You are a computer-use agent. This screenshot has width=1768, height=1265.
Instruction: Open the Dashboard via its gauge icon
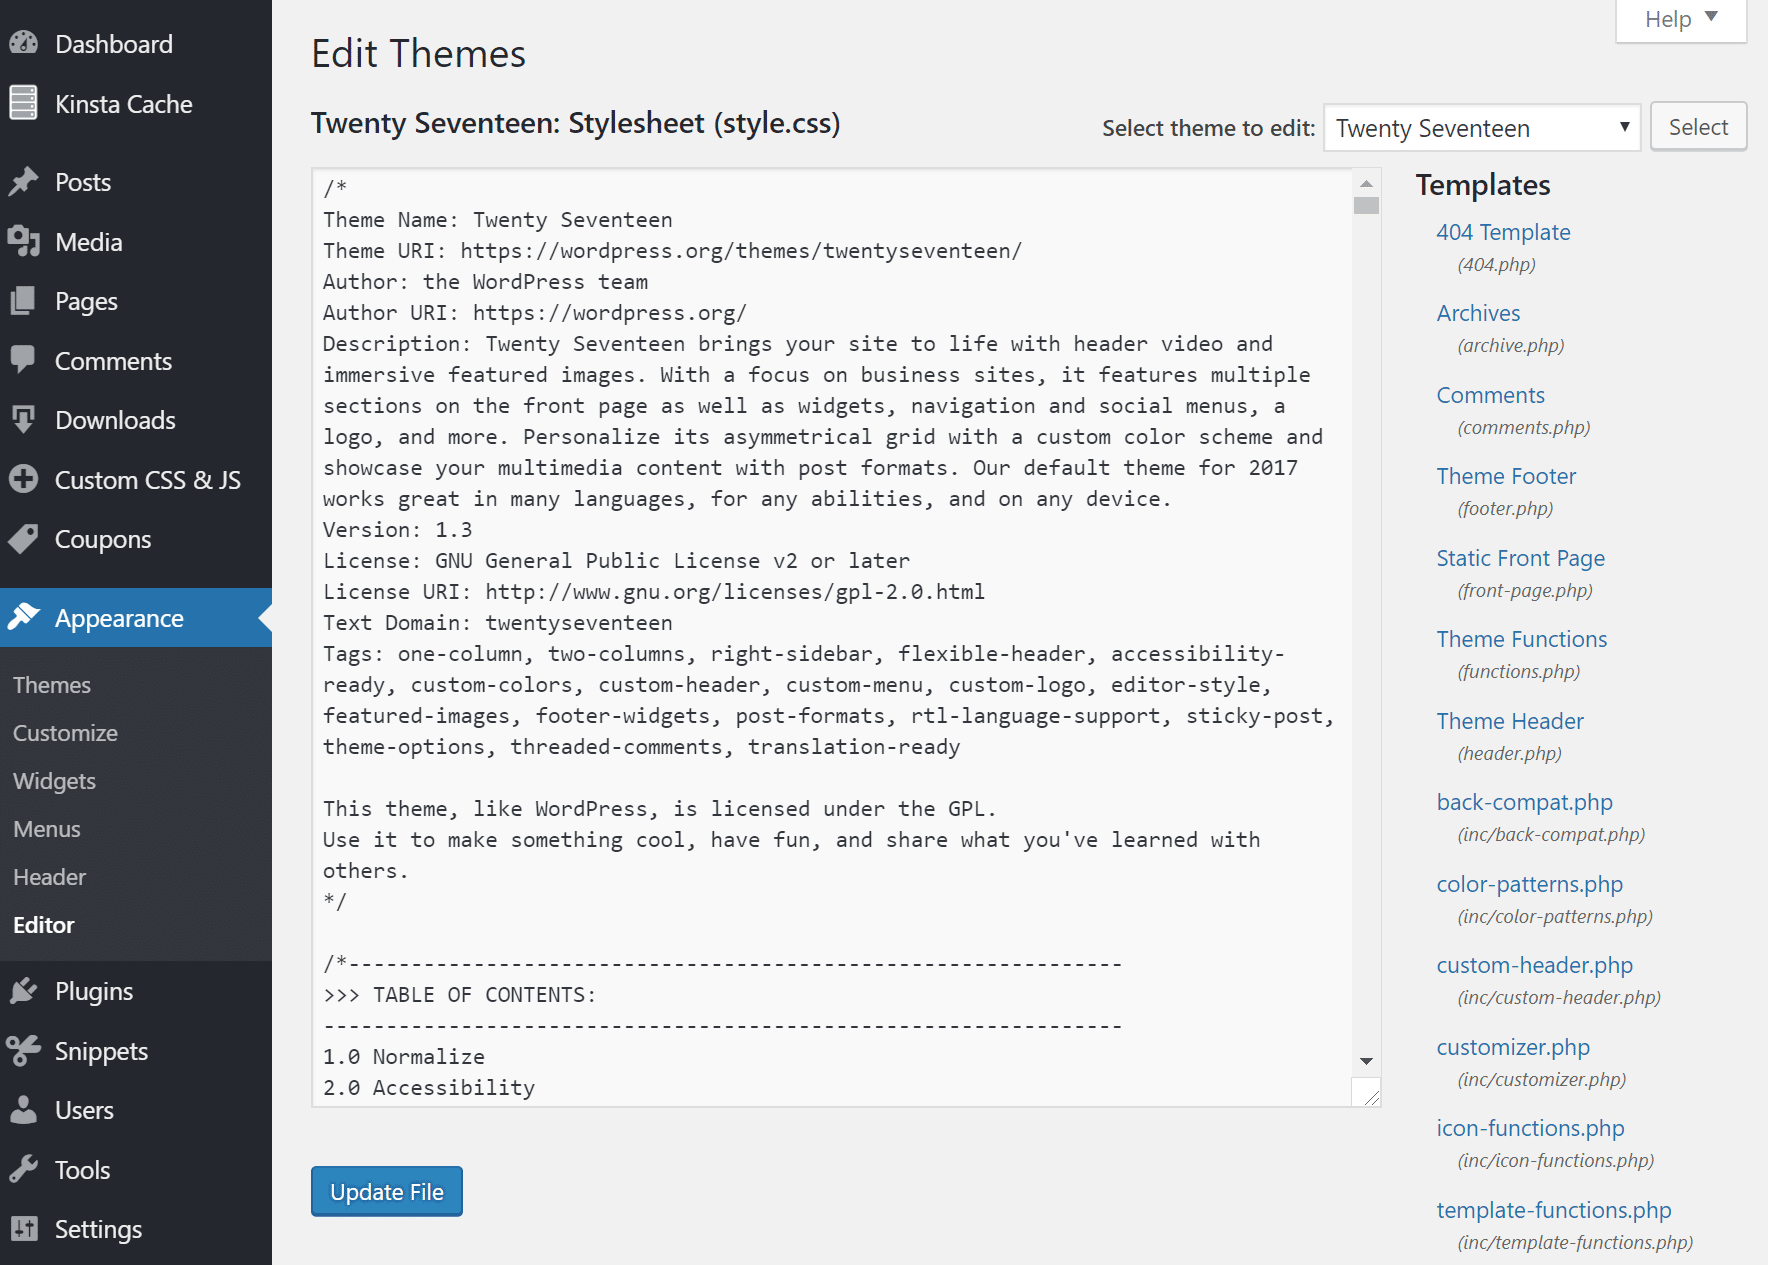(25, 43)
